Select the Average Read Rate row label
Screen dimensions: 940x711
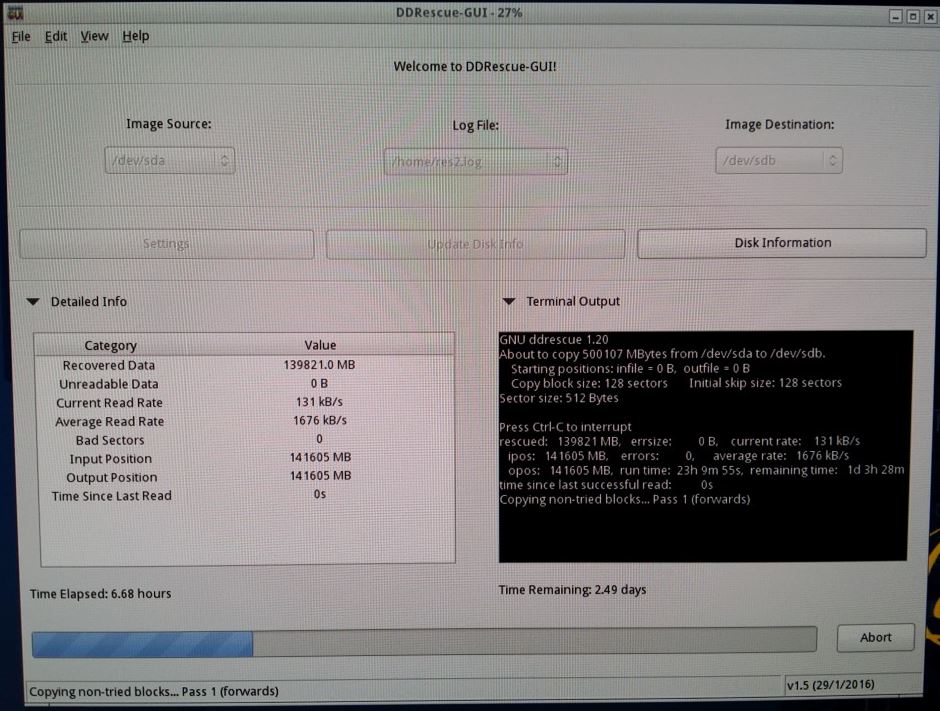pyautogui.click(x=109, y=421)
